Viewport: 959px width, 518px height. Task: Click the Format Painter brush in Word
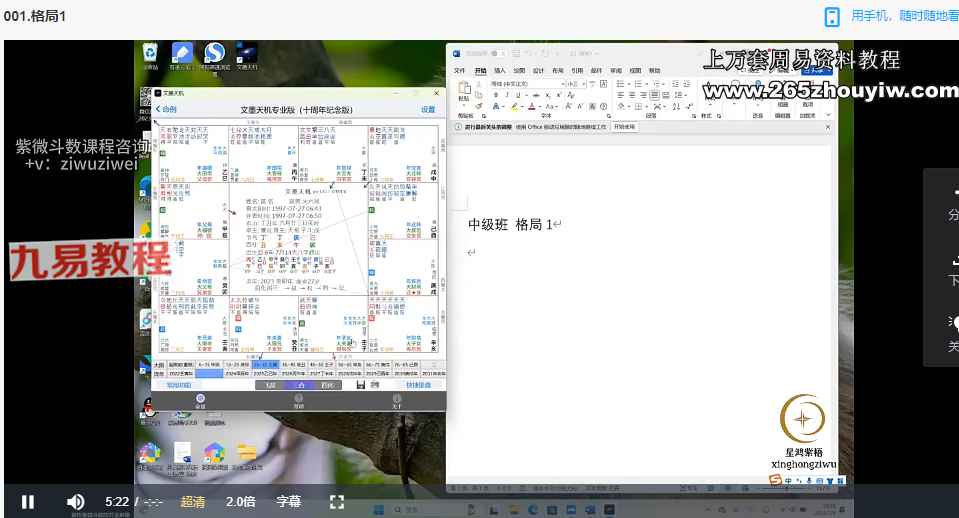pos(478,105)
